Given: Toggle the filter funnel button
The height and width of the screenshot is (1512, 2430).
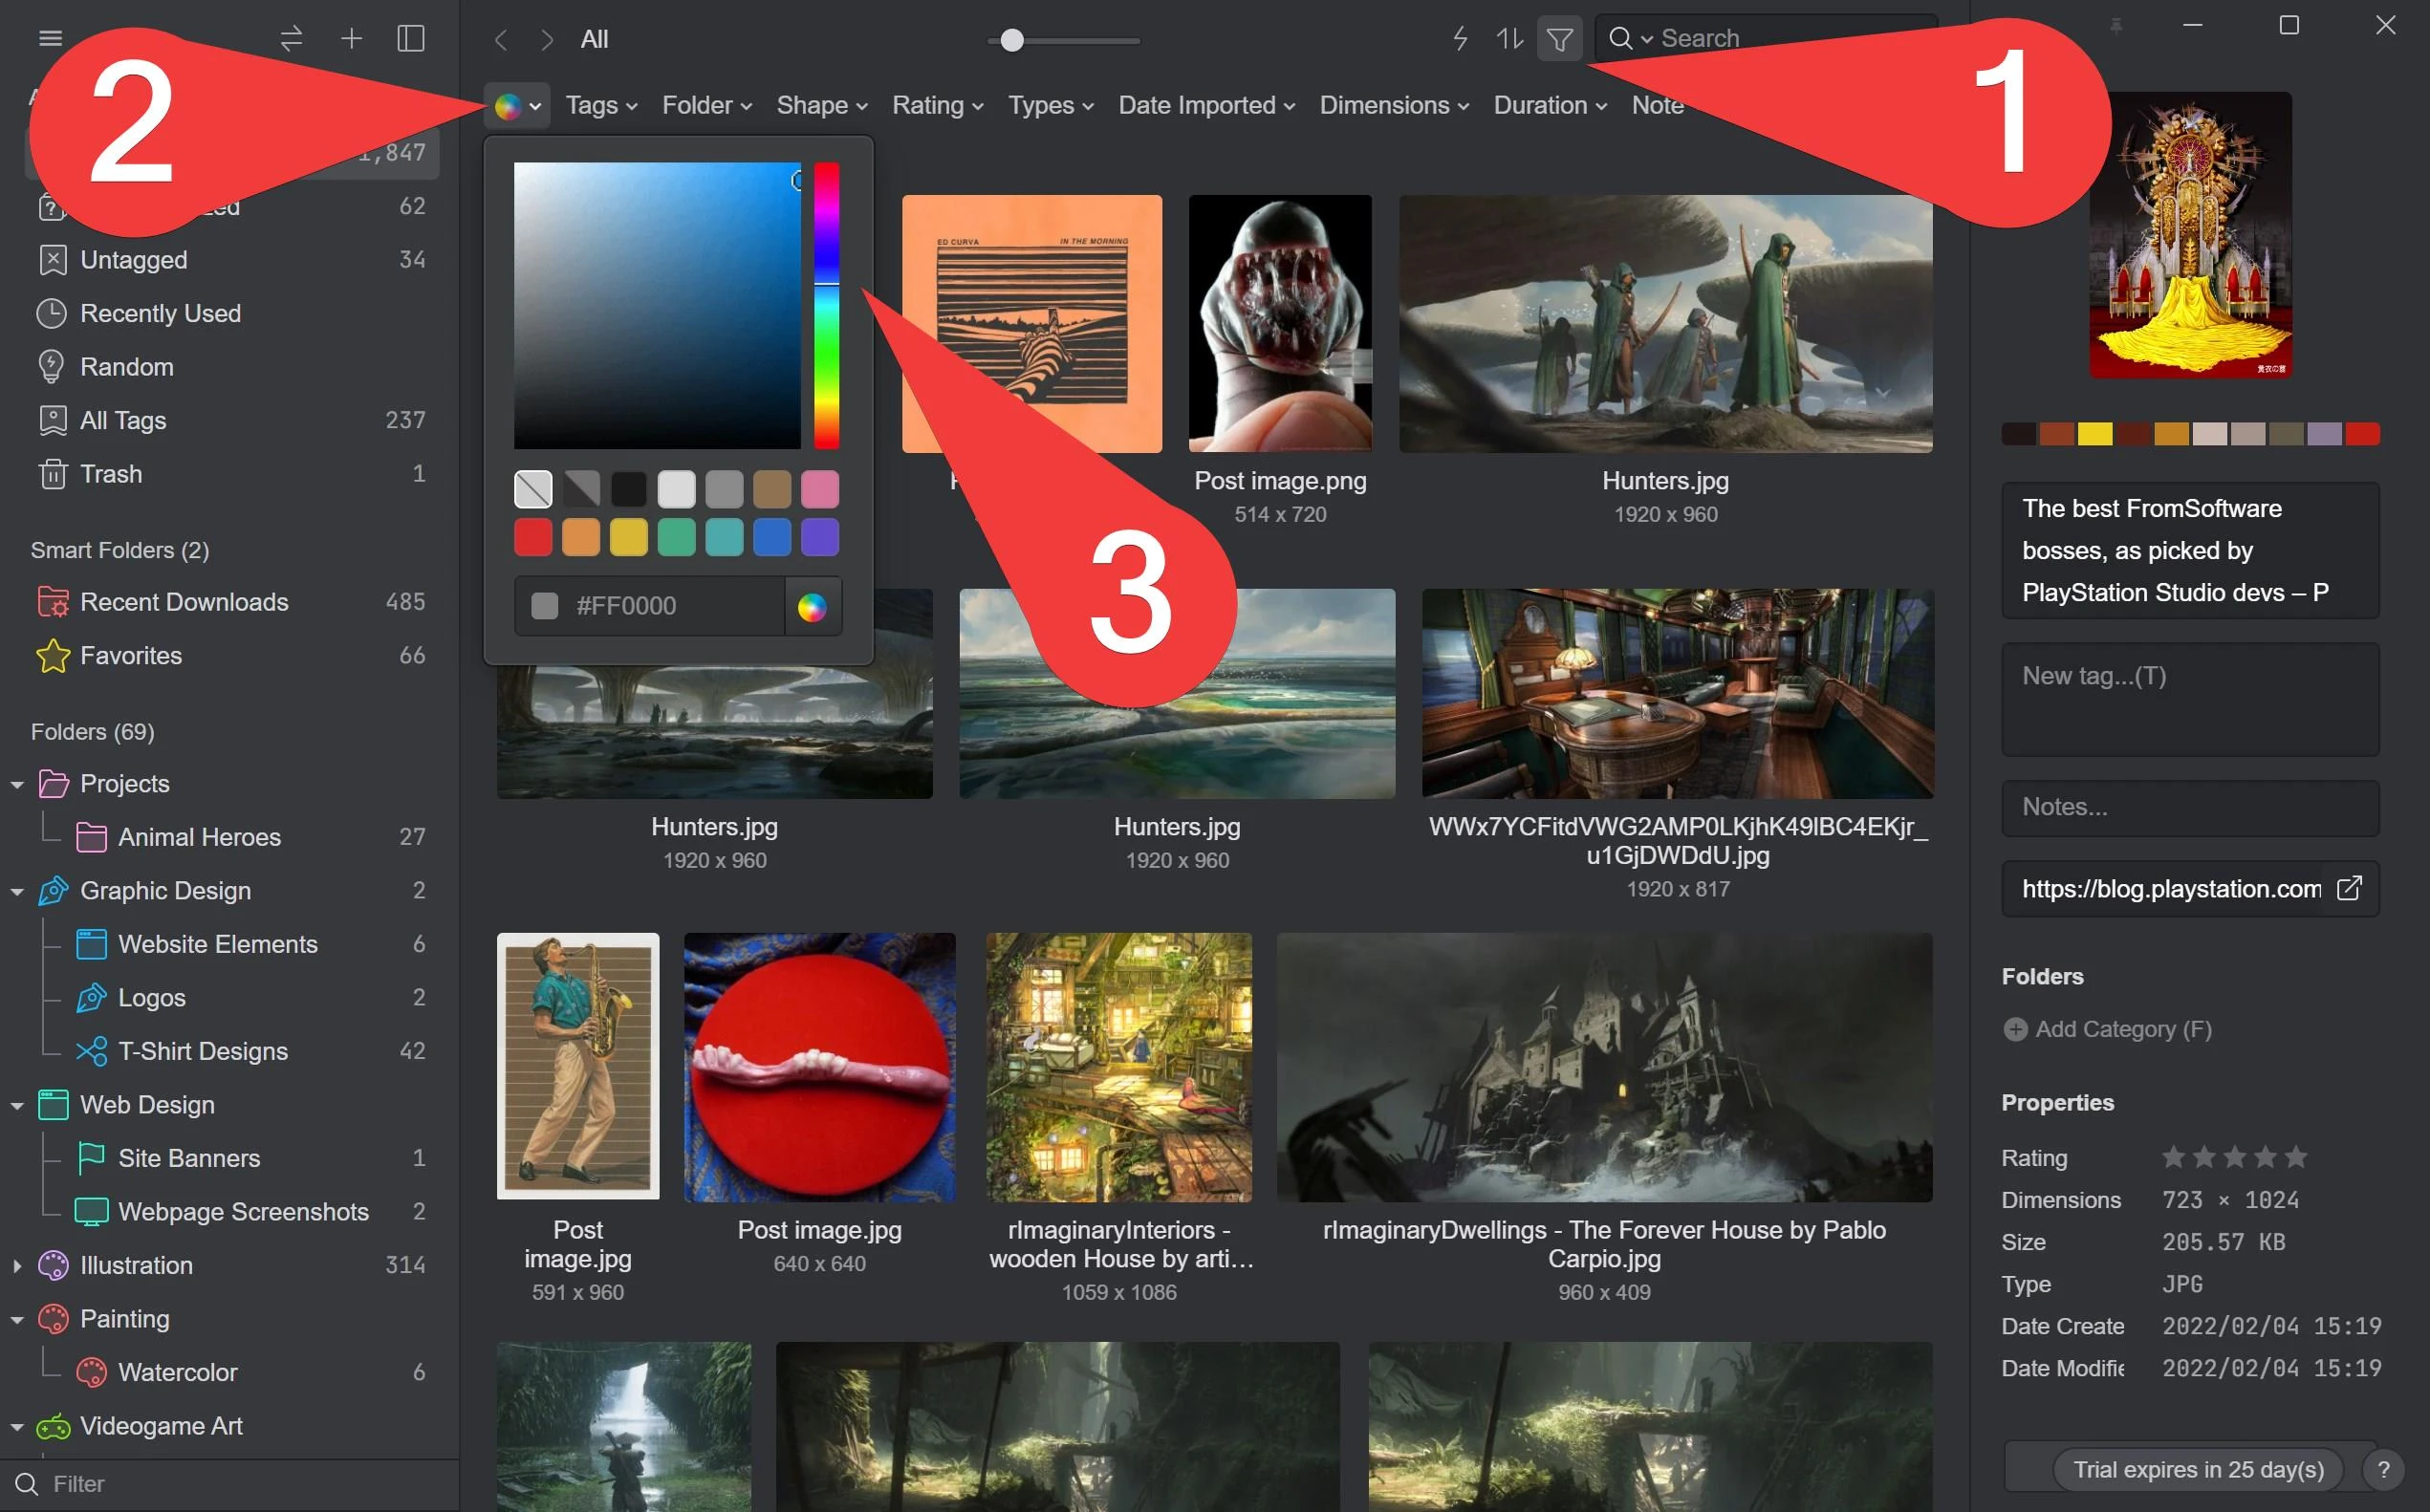Looking at the screenshot, I should coord(1559,39).
